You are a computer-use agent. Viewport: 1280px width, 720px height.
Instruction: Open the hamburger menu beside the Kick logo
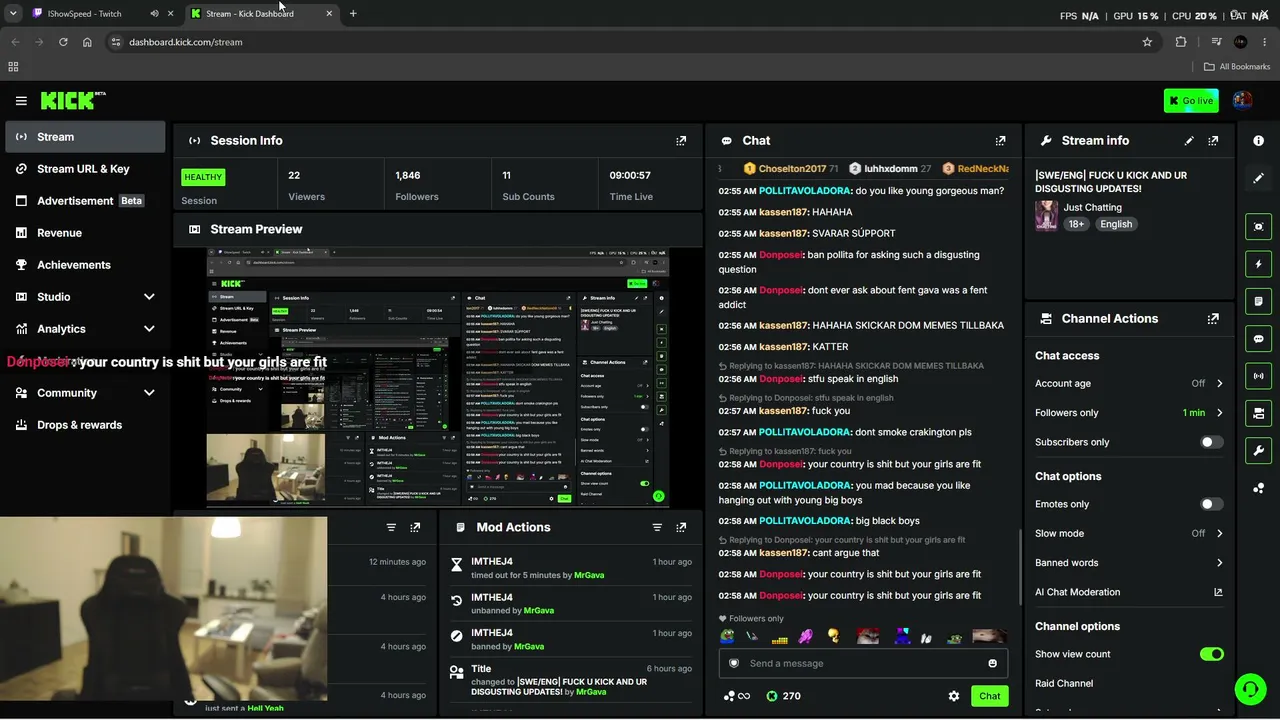pyautogui.click(x=21, y=101)
